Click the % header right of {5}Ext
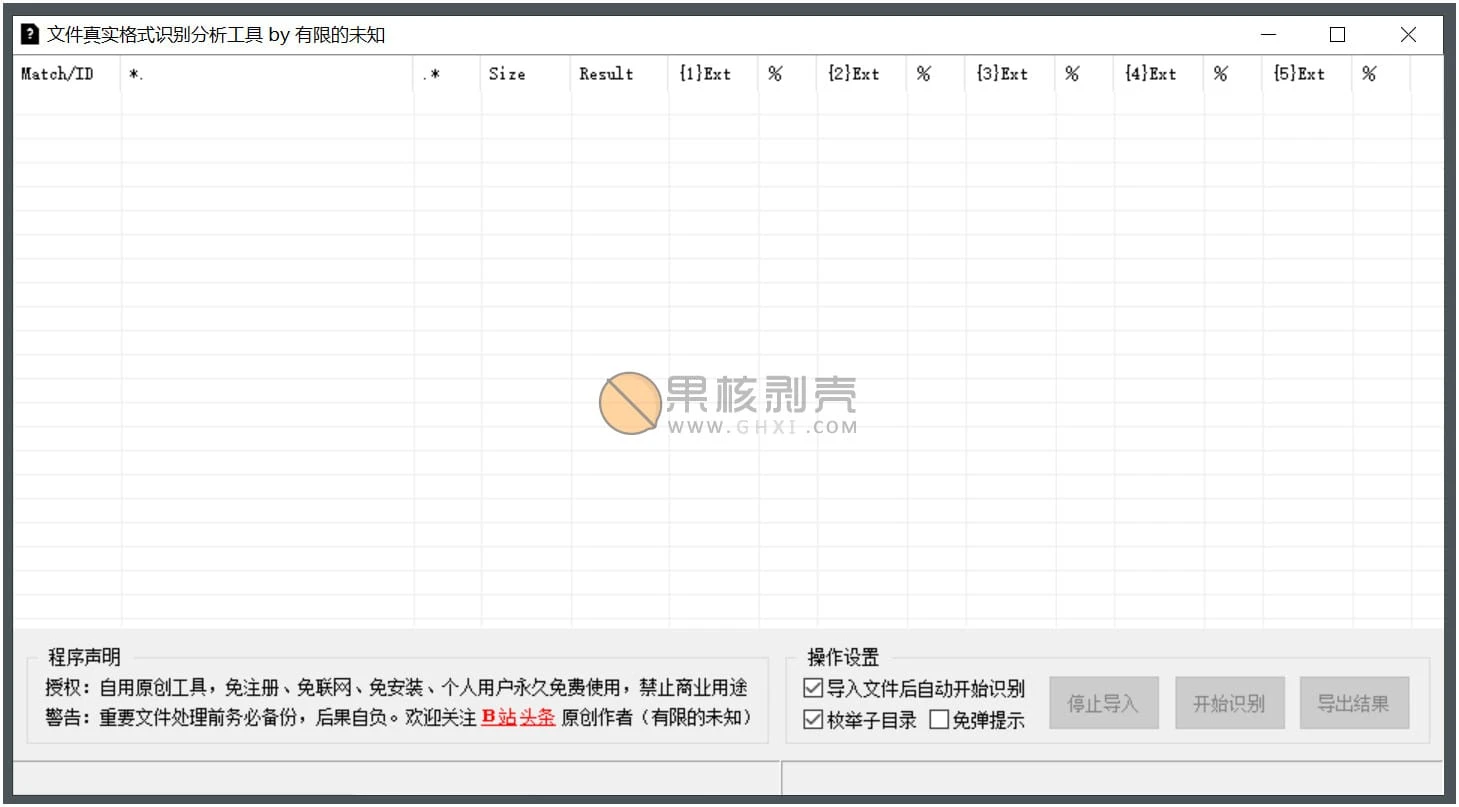 pos(1381,74)
